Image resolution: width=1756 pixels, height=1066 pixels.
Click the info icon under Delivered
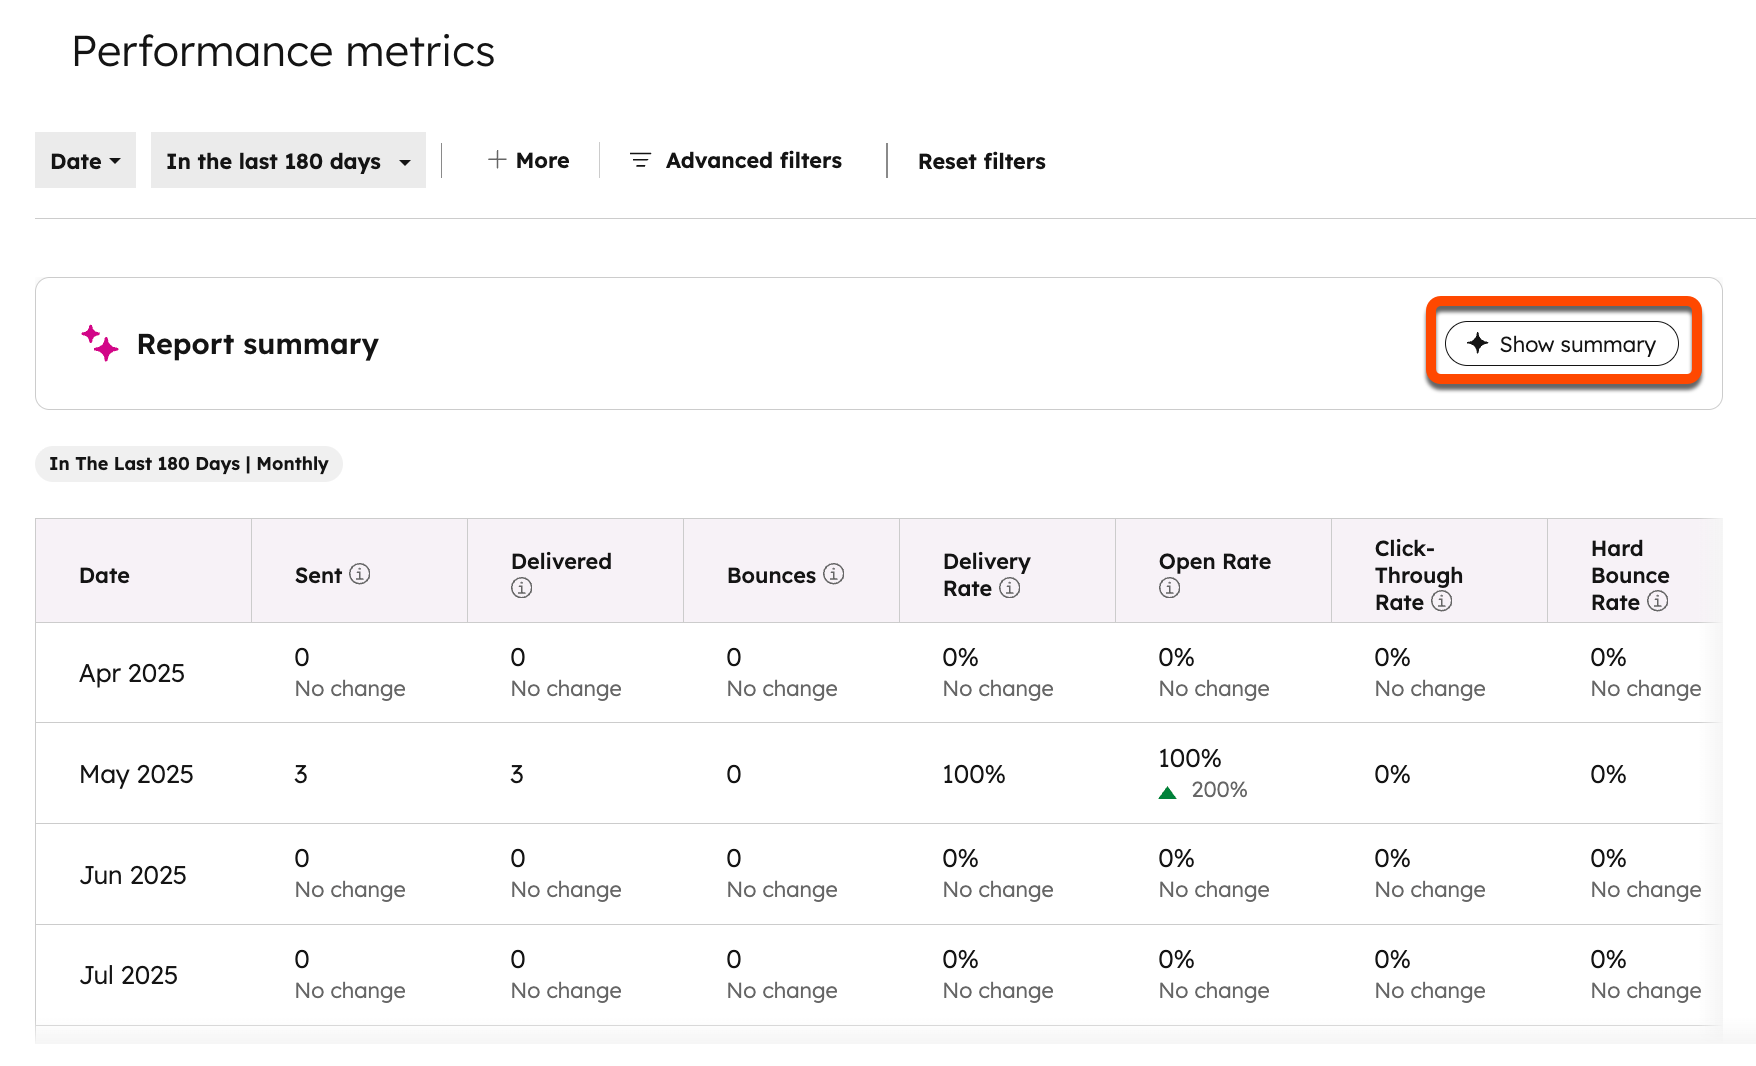click(521, 588)
